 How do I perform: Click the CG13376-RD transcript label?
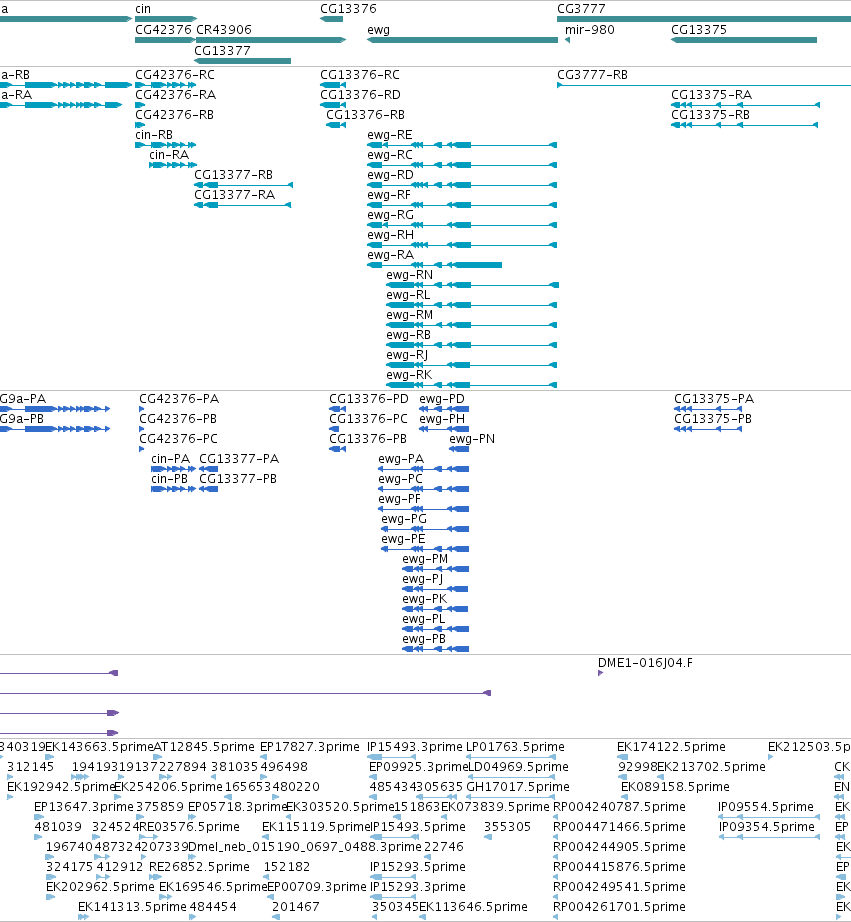[x=360, y=95]
